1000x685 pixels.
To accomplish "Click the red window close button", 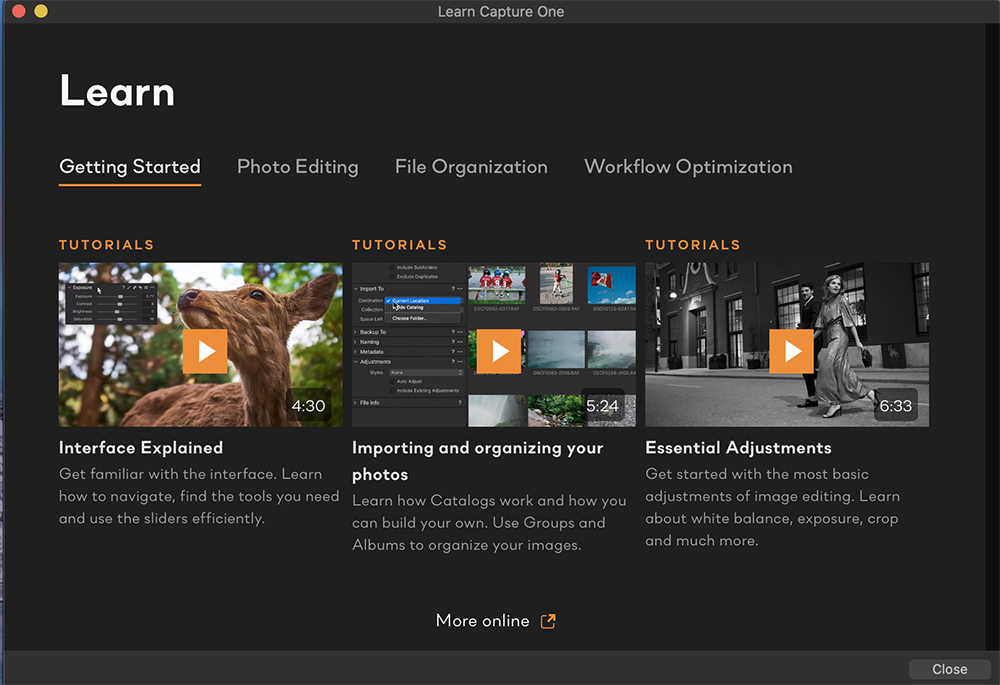I will (19, 12).
